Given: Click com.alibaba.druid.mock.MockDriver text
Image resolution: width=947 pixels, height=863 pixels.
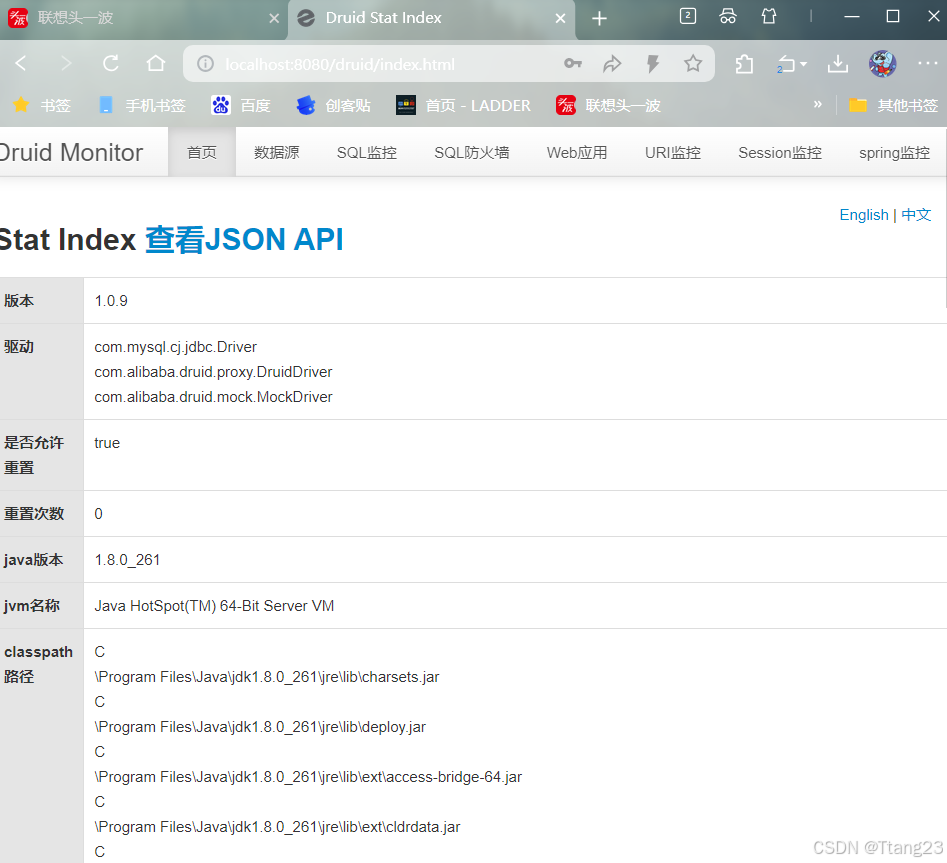Looking at the screenshot, I should 213,397.
